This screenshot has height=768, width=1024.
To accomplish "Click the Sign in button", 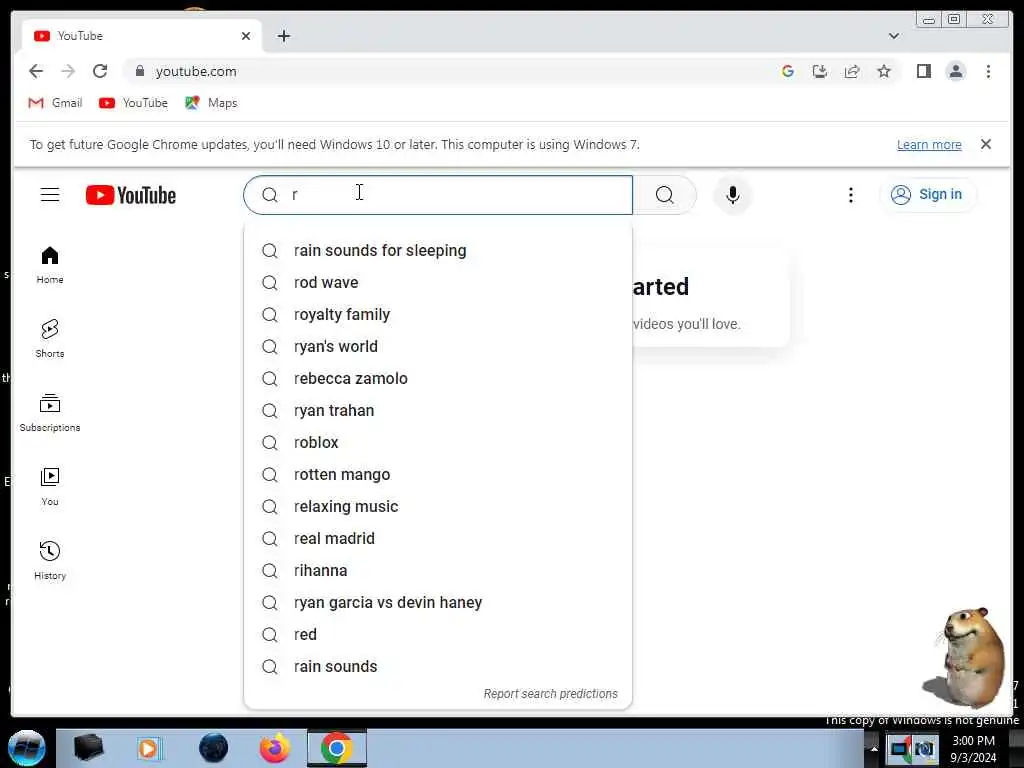I will tap(928, 195).
